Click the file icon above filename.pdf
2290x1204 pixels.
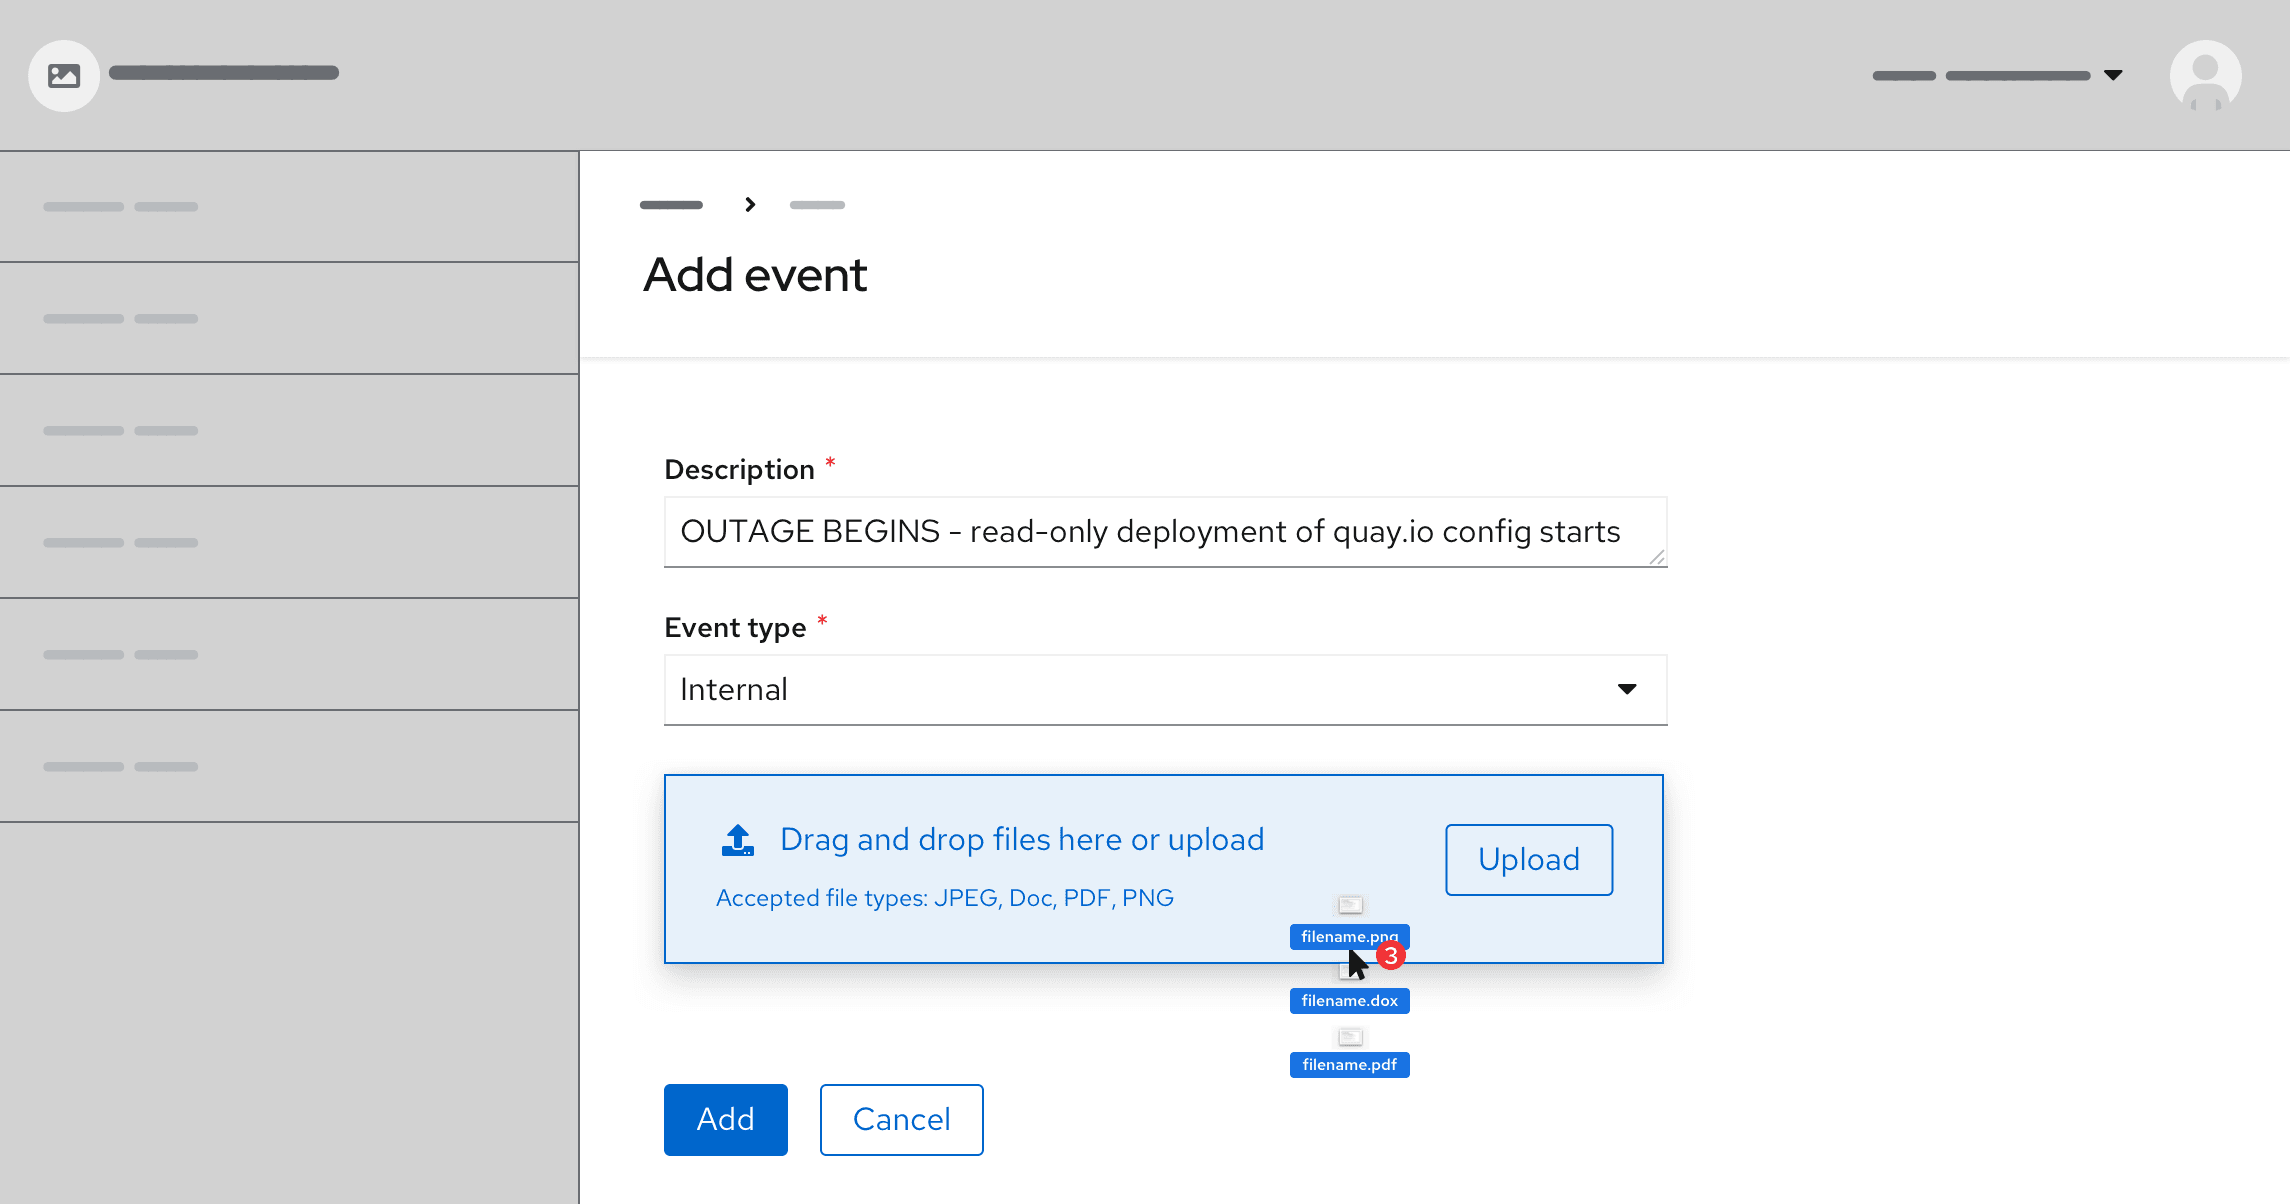click(x=1350, y=1037)
